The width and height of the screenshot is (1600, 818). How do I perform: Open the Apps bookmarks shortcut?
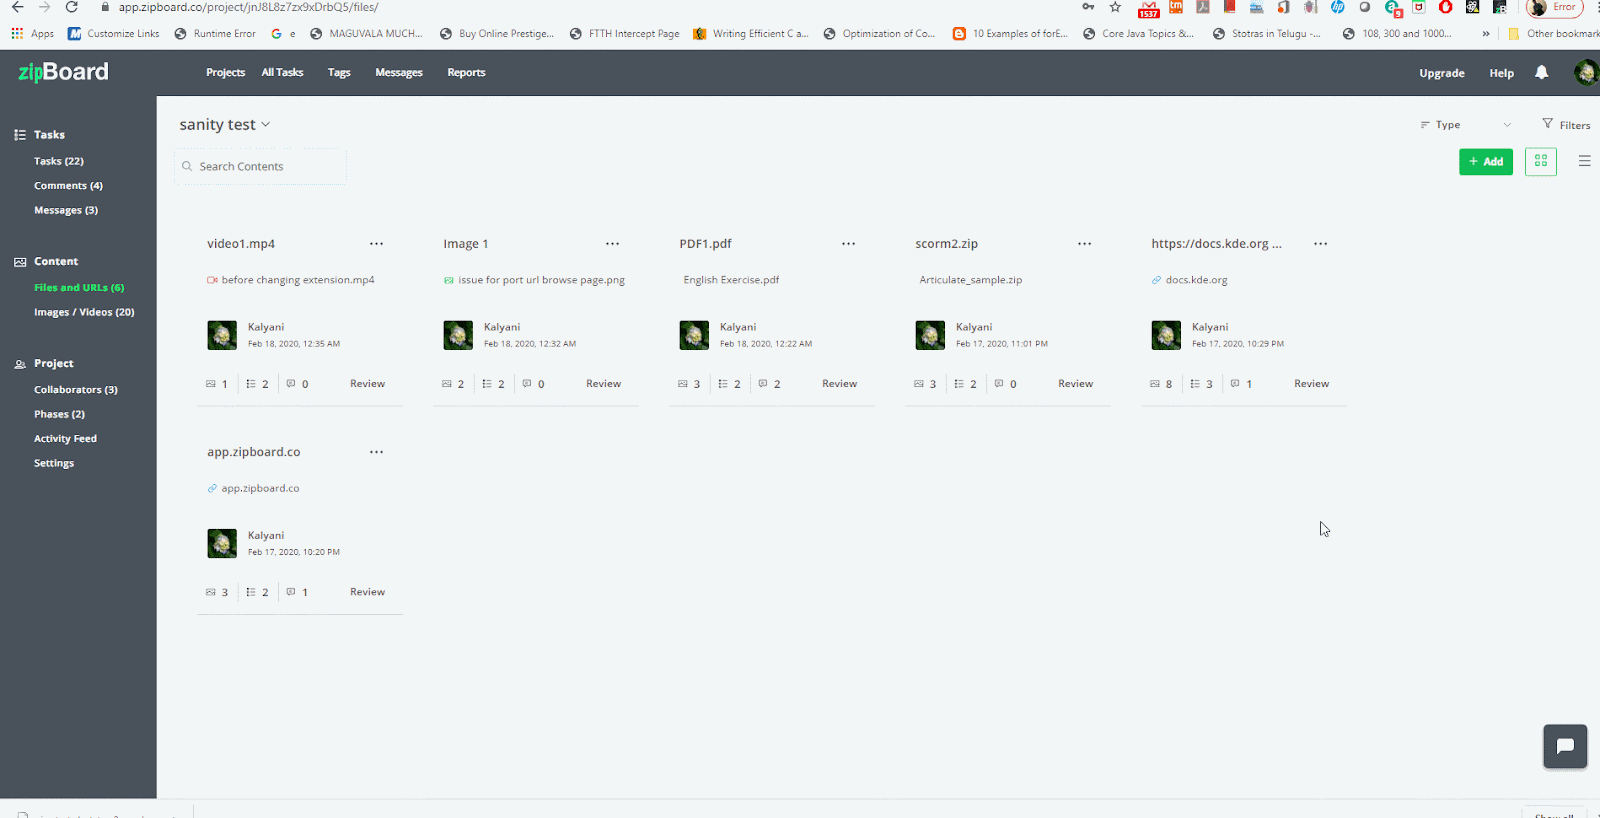[33, 33]
